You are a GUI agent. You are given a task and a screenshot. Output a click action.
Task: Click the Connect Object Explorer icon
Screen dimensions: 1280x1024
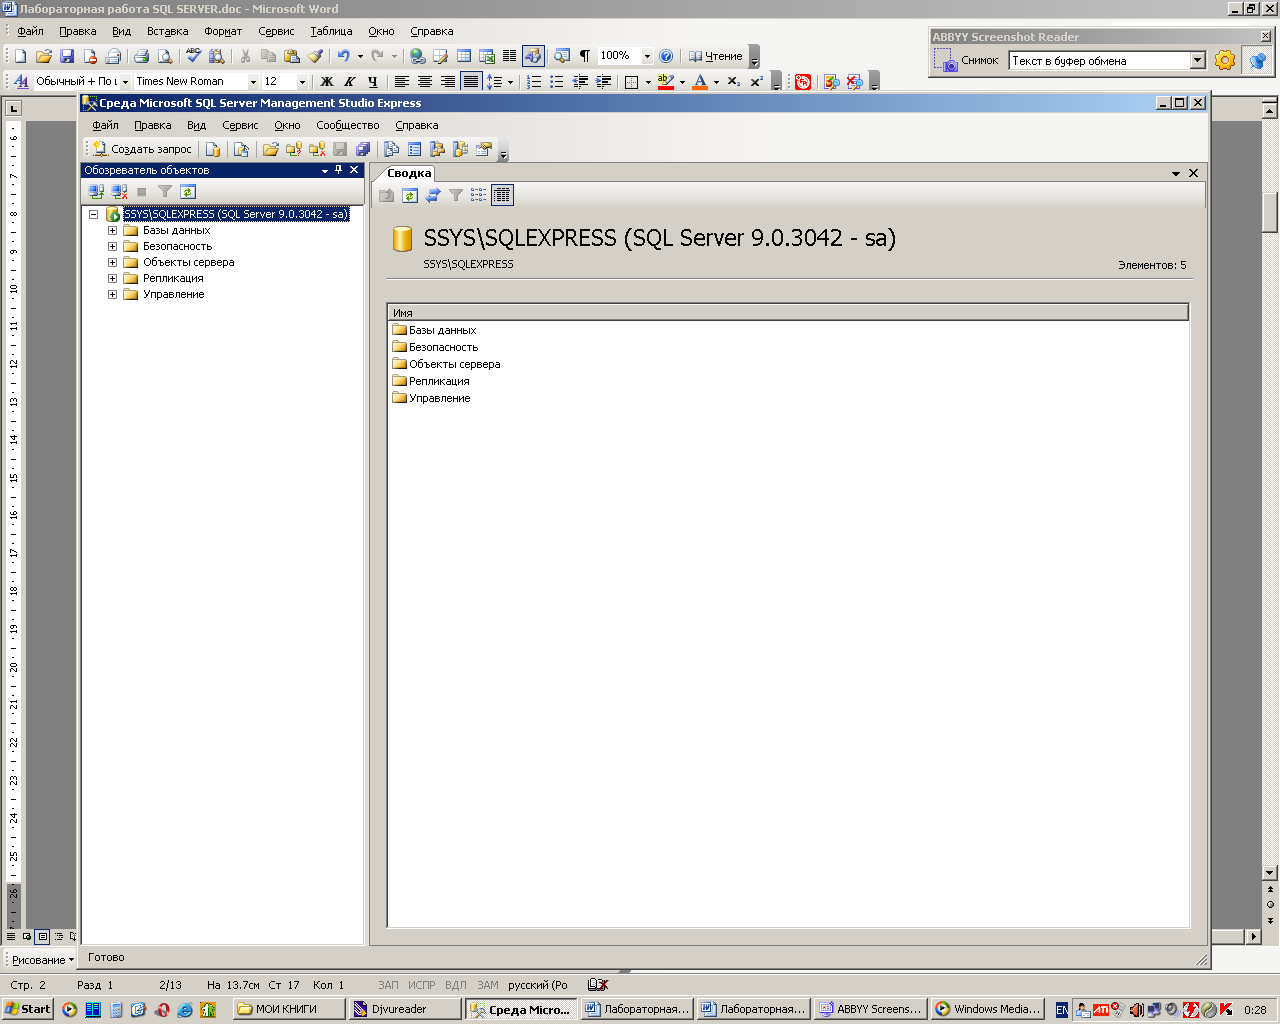96,192
